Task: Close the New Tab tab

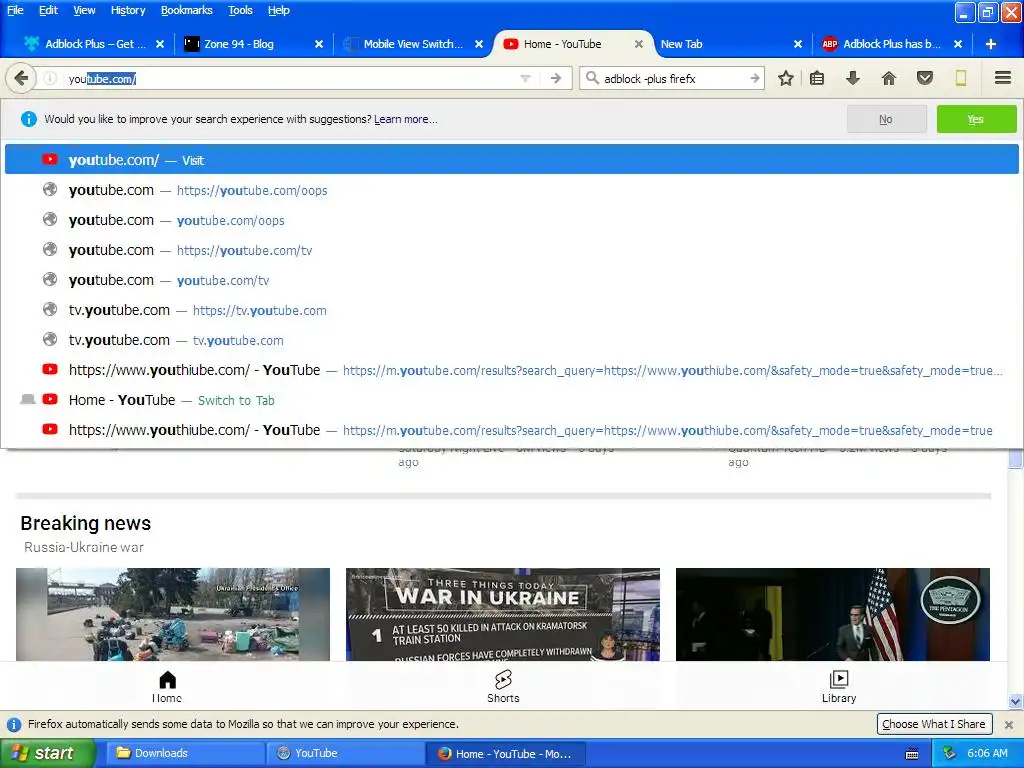Action: [797, 44]
